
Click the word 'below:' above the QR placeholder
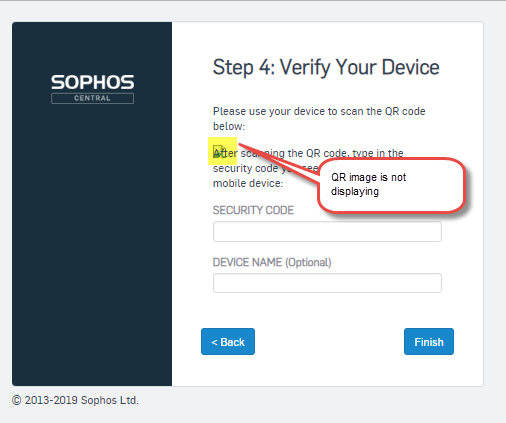coord(229,126)
